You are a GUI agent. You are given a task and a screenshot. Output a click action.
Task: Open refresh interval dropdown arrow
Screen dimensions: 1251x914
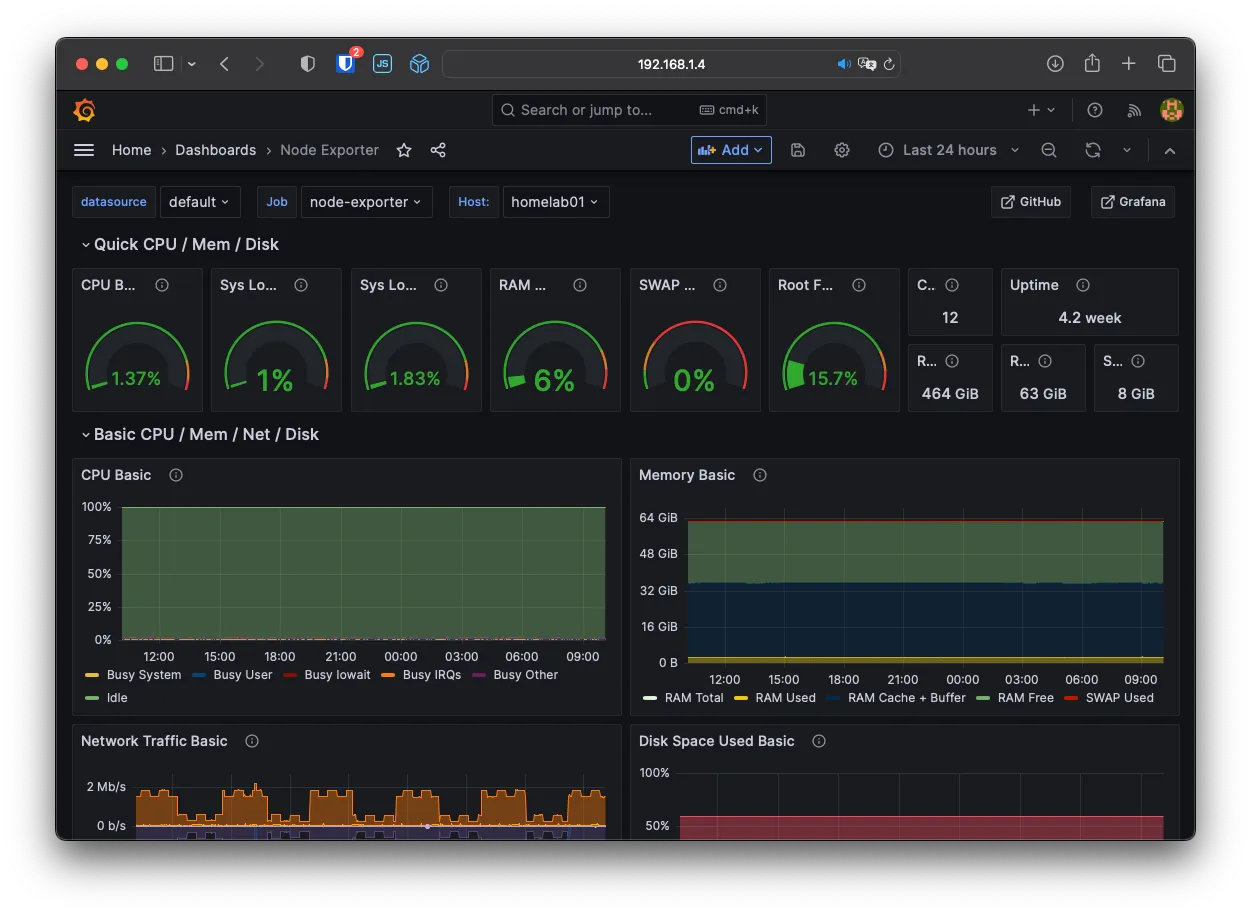click(1127, 150)
